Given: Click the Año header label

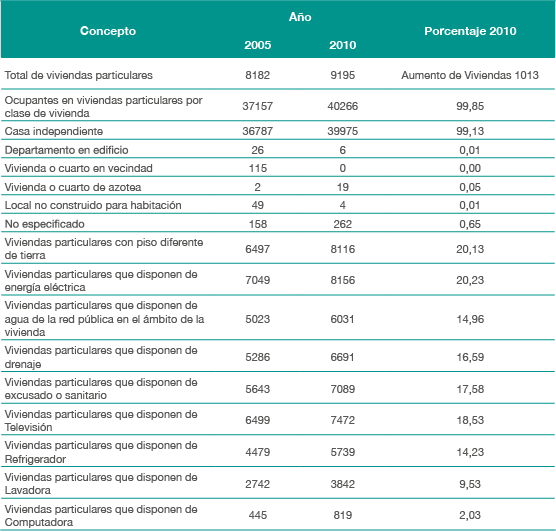Looking at the screenshot, I should [300, 17].
